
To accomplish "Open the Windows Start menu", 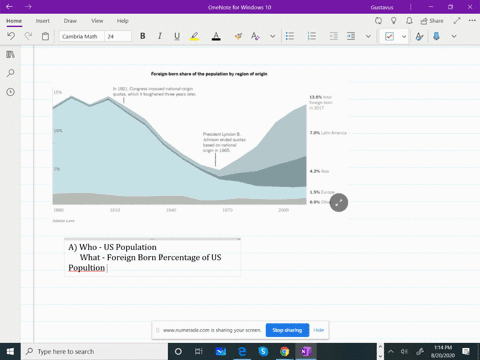I will pyautogui.click(x=10, y=351).
